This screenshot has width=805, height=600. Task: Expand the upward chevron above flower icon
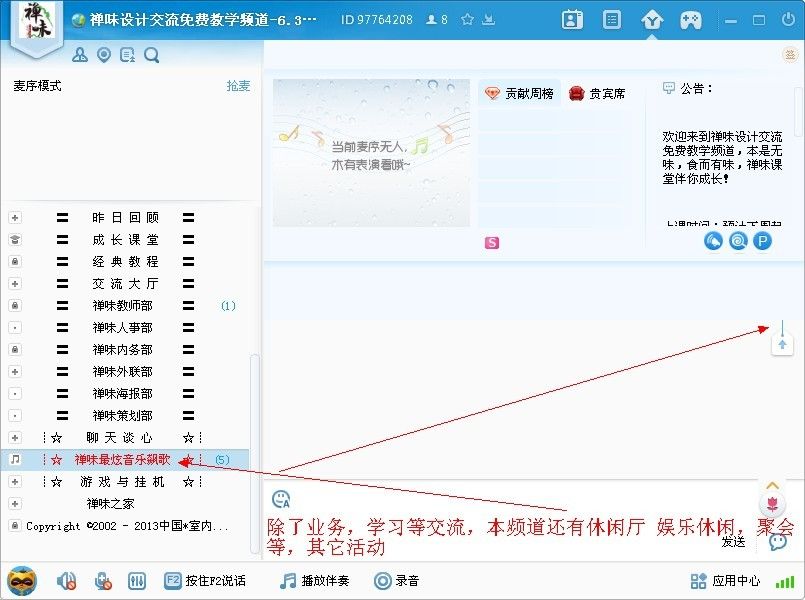click(773, 485)
